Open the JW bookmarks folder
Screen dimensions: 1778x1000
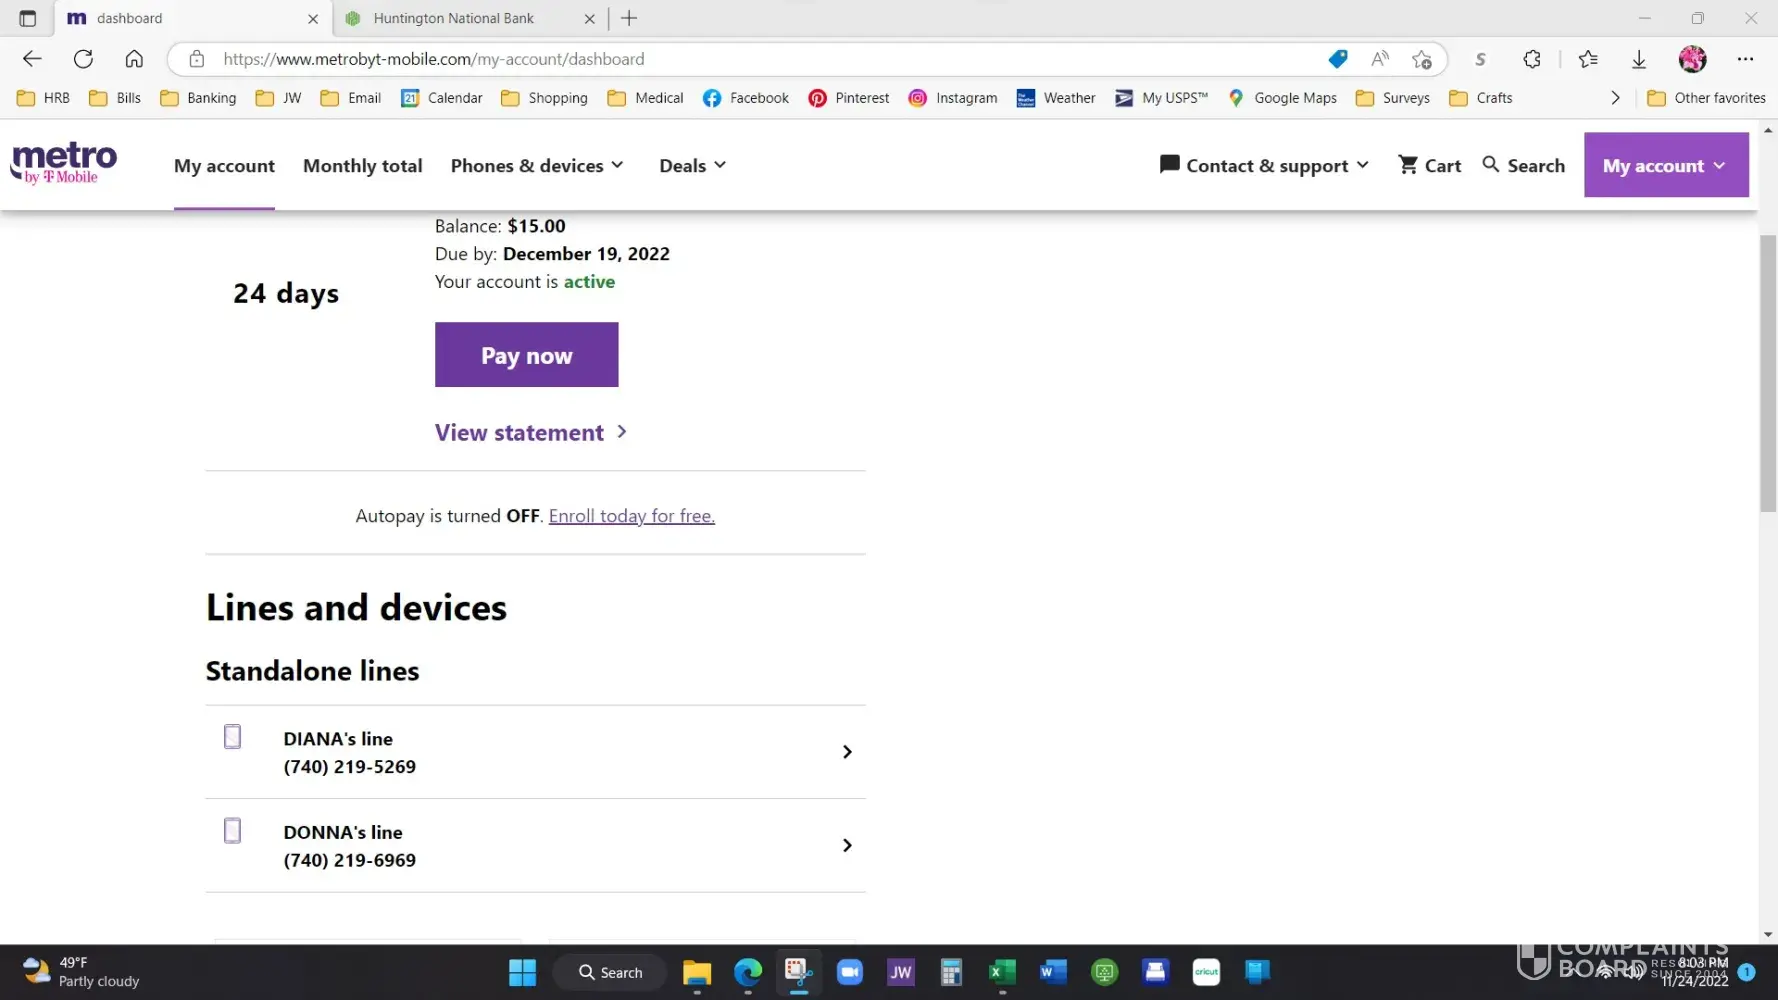[278, 98]
